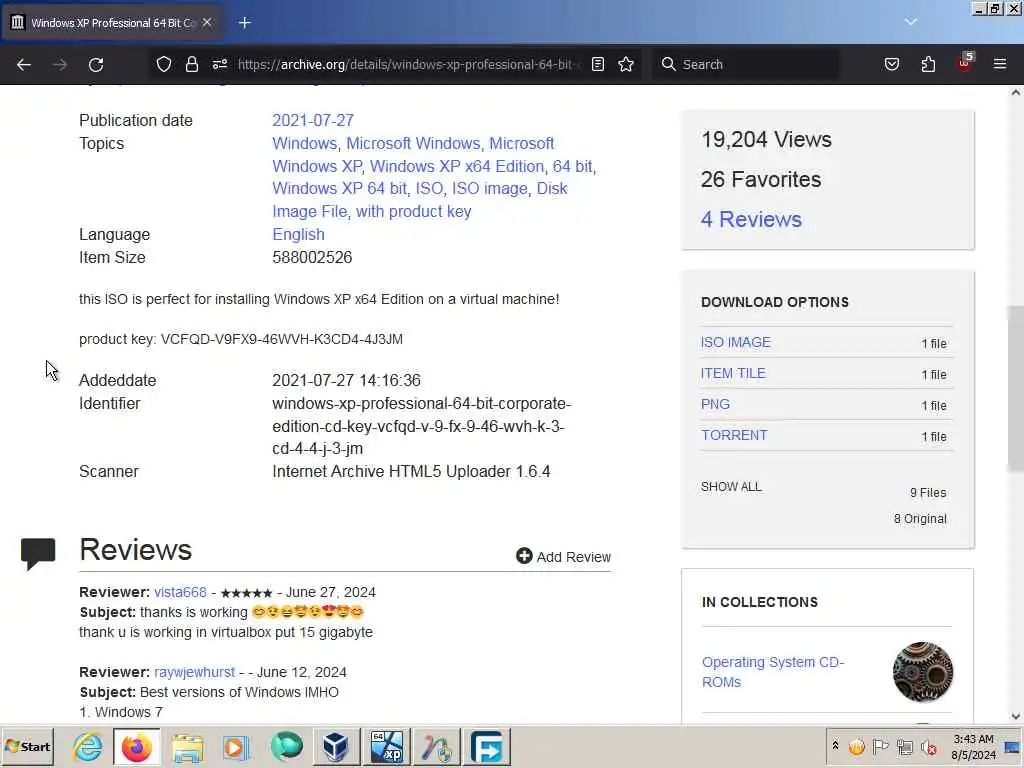Viewport: 1024px width, 768px height.
Task: Select the Windows XP Professional 64 Bit tab
Action: click(112, 23)
